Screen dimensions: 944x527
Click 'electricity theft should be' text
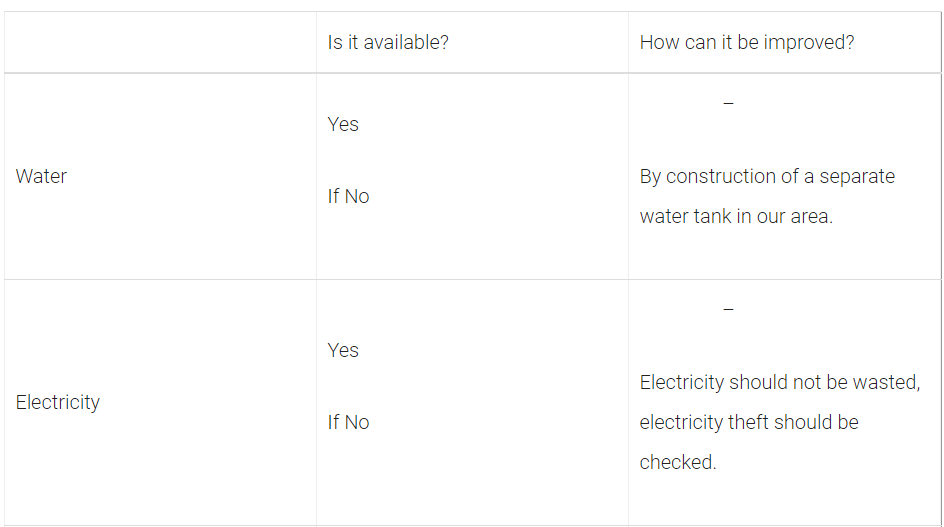coord(749,422)
